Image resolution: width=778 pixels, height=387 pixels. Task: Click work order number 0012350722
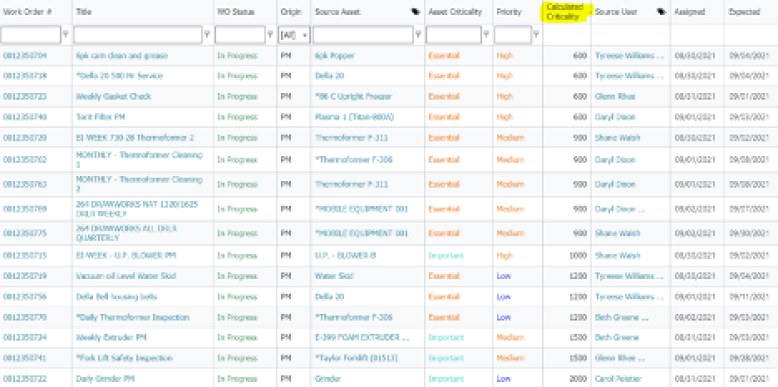[x=25, y=379]
